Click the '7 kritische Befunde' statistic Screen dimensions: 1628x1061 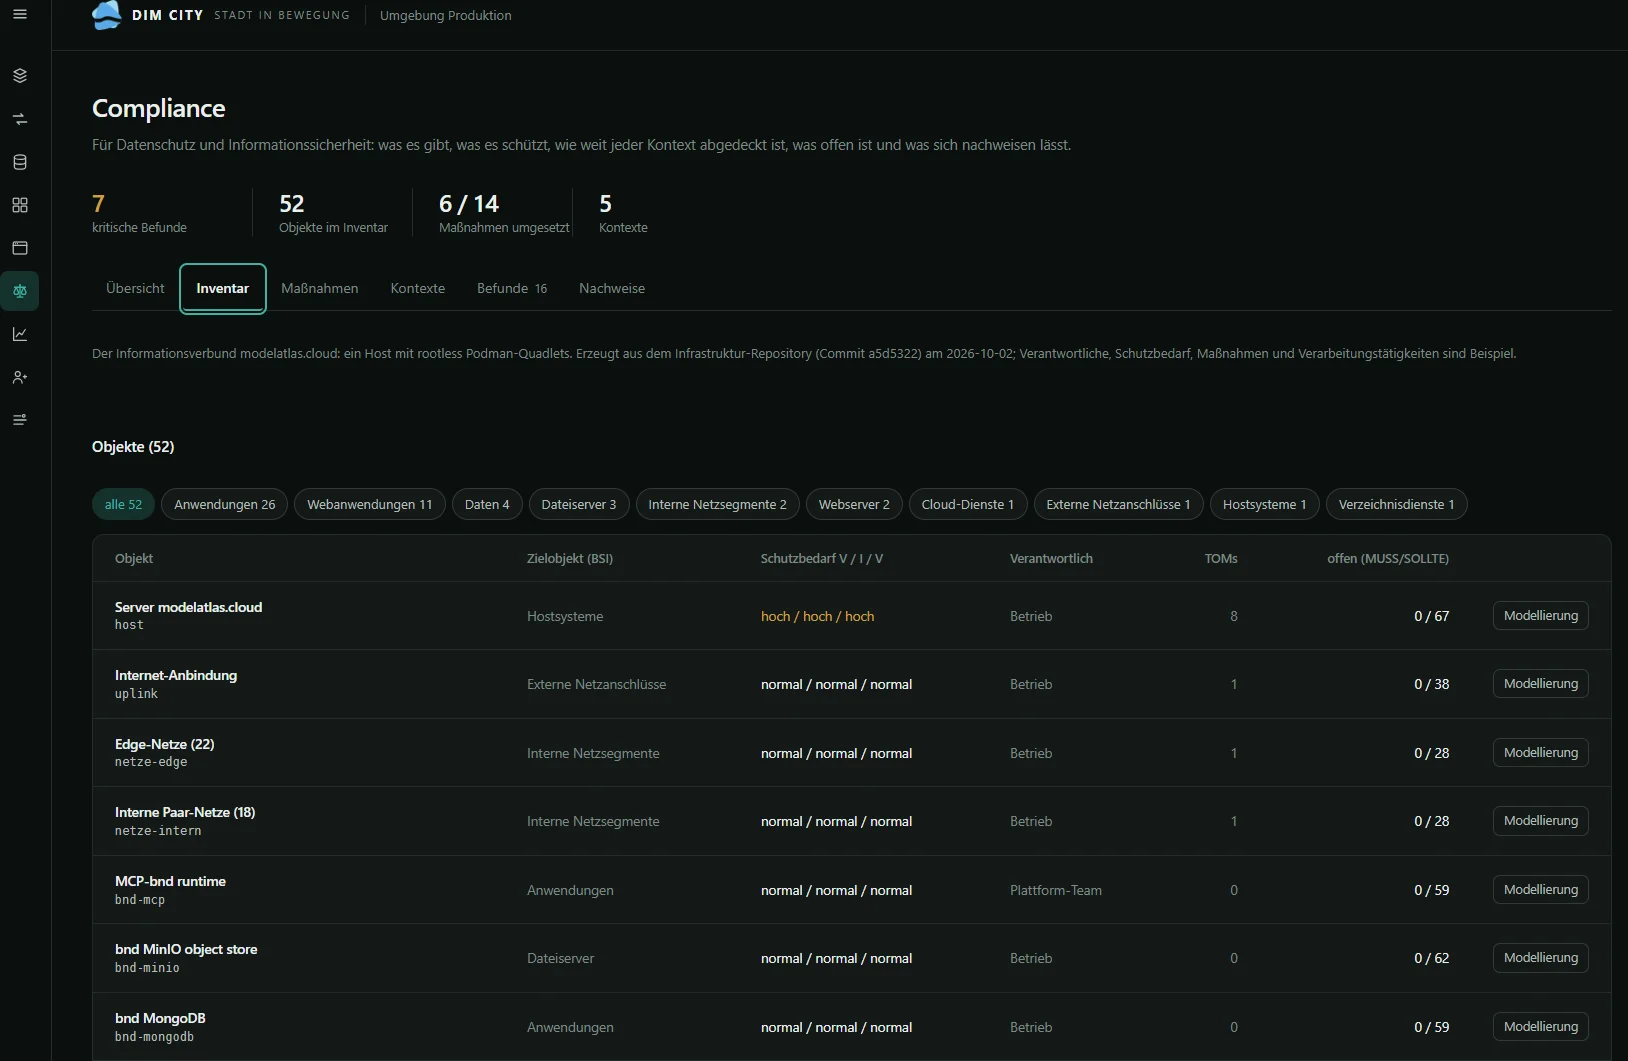click(x=139, y=213)
